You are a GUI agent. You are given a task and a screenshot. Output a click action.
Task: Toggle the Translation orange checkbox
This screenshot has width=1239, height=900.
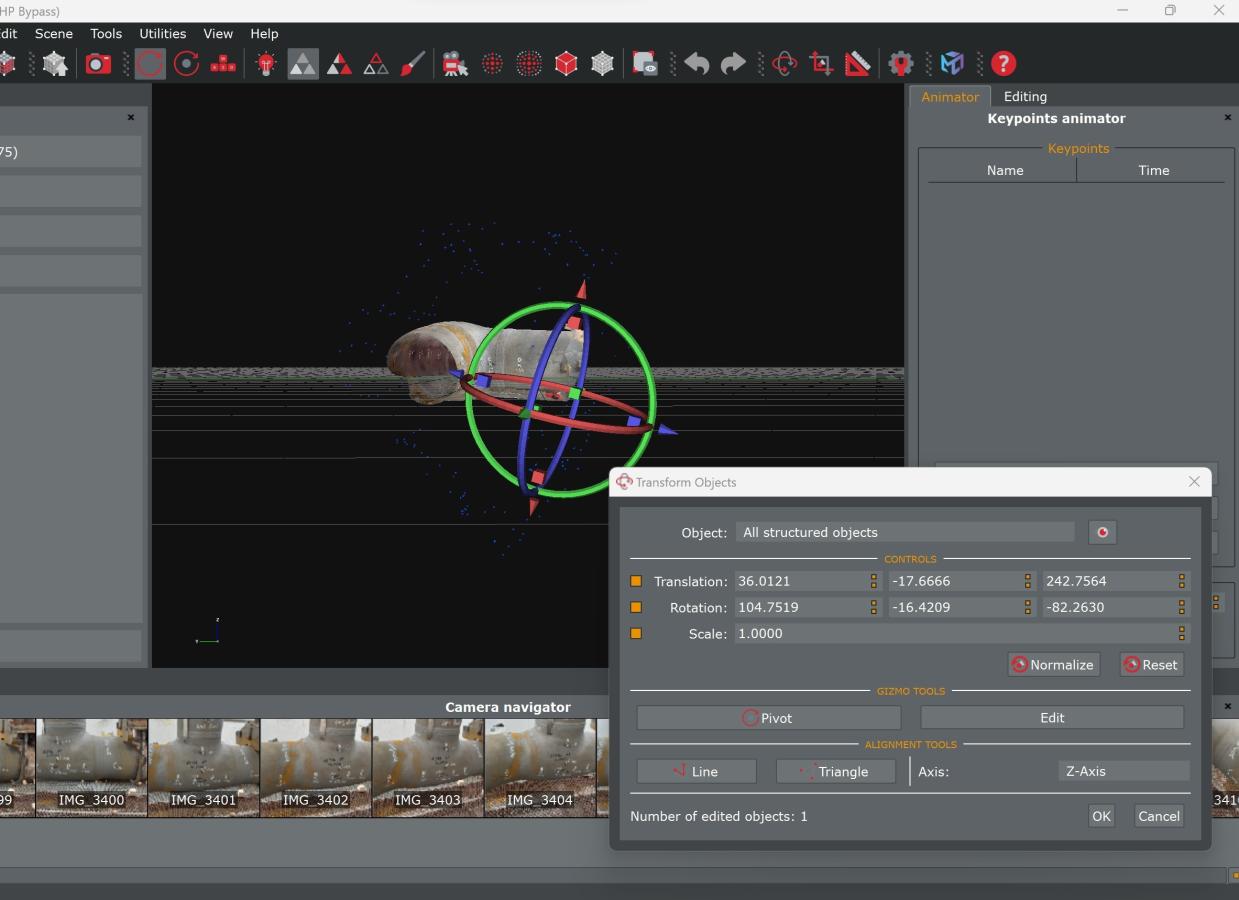[636, 581]
